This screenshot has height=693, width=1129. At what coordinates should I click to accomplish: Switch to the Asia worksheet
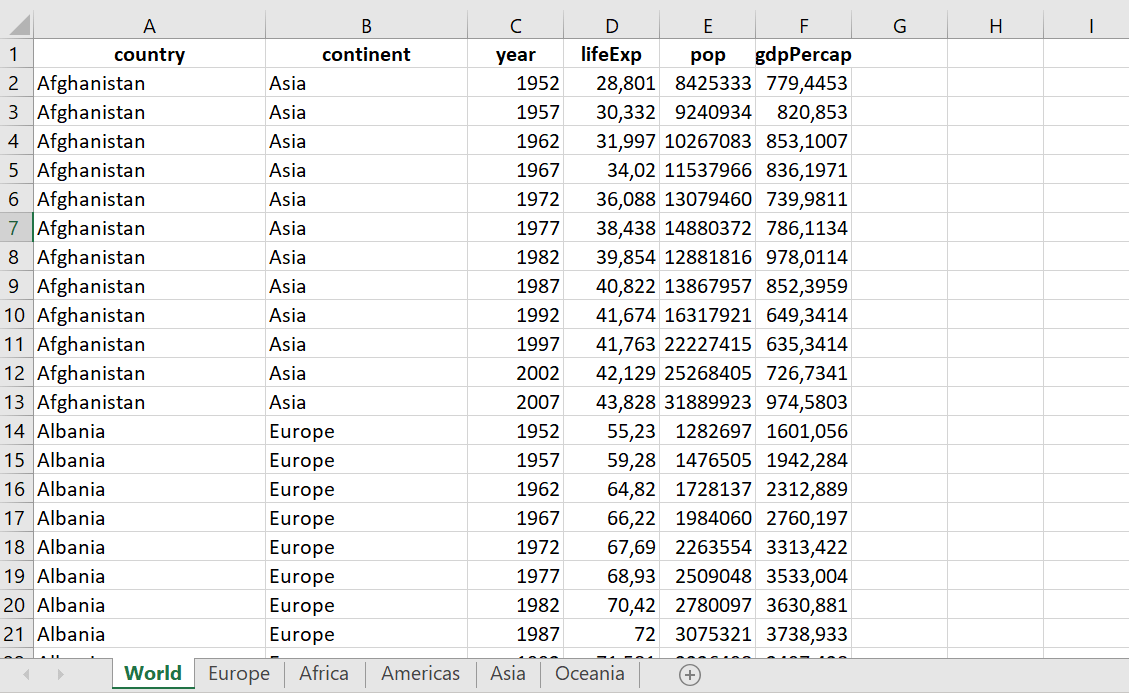508,674
